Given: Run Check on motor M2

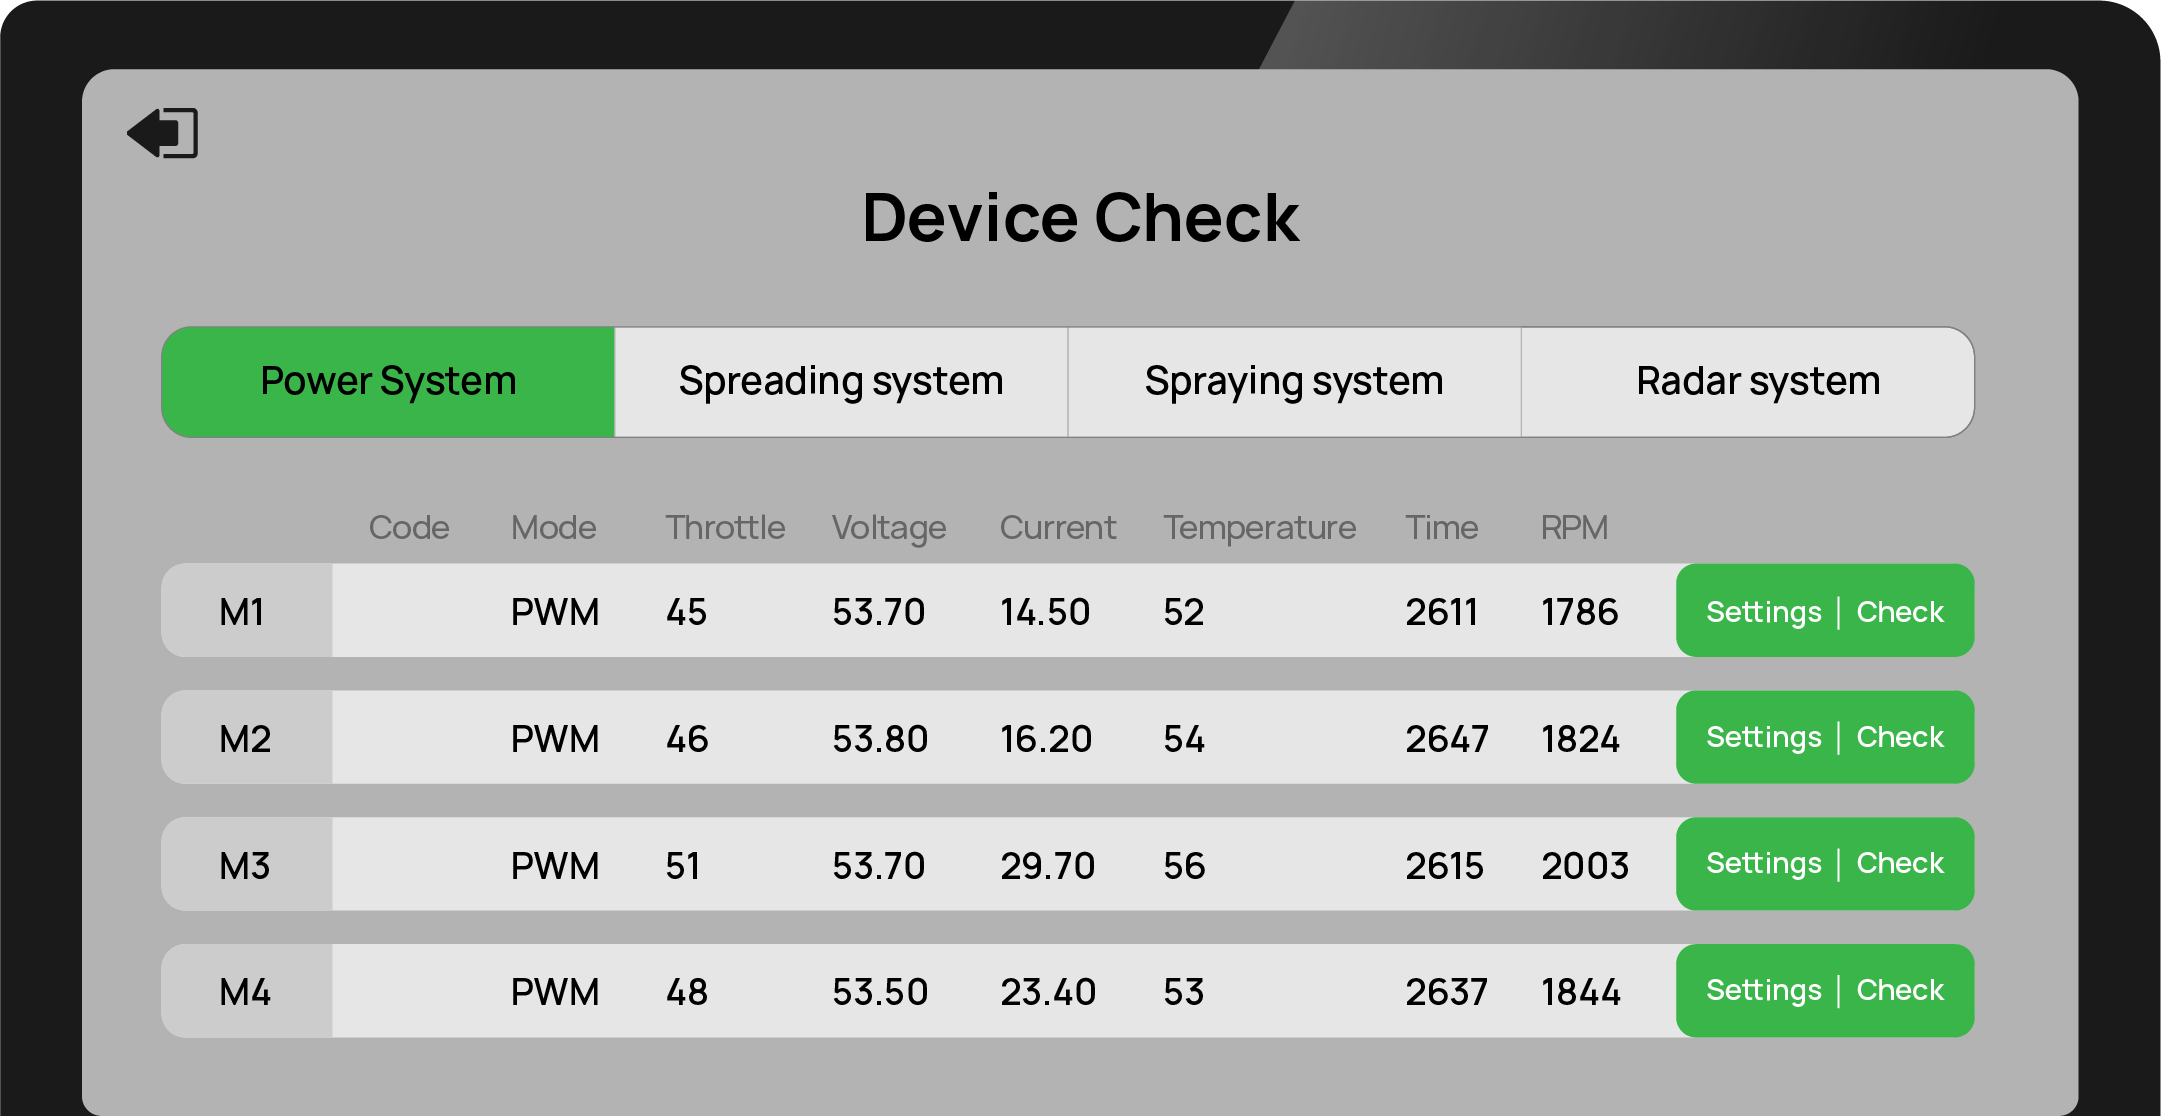Looking at the screenshot, I should [x=1900, y=738].
